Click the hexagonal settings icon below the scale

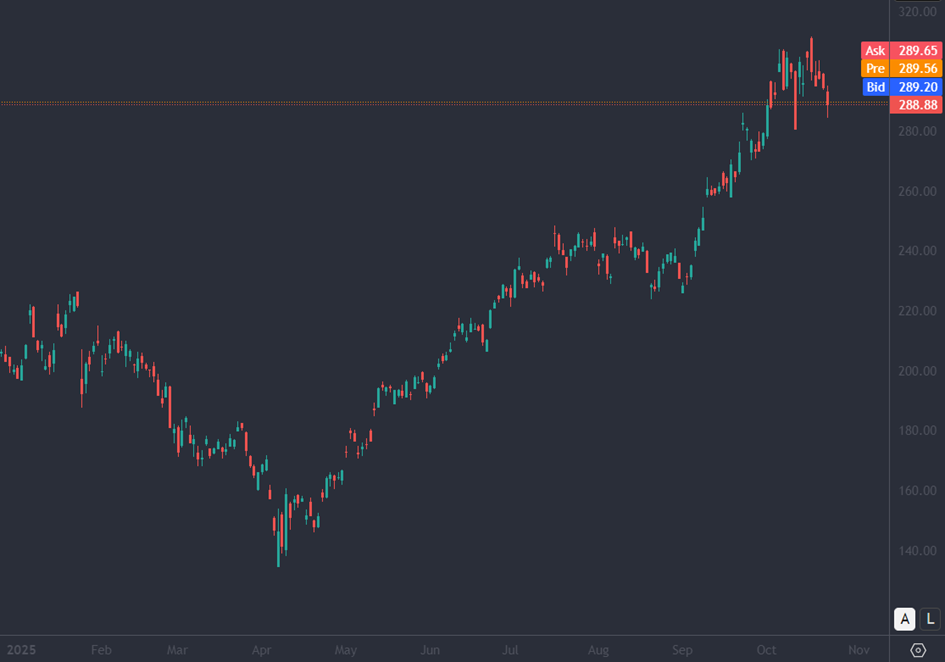pos(916,648)
